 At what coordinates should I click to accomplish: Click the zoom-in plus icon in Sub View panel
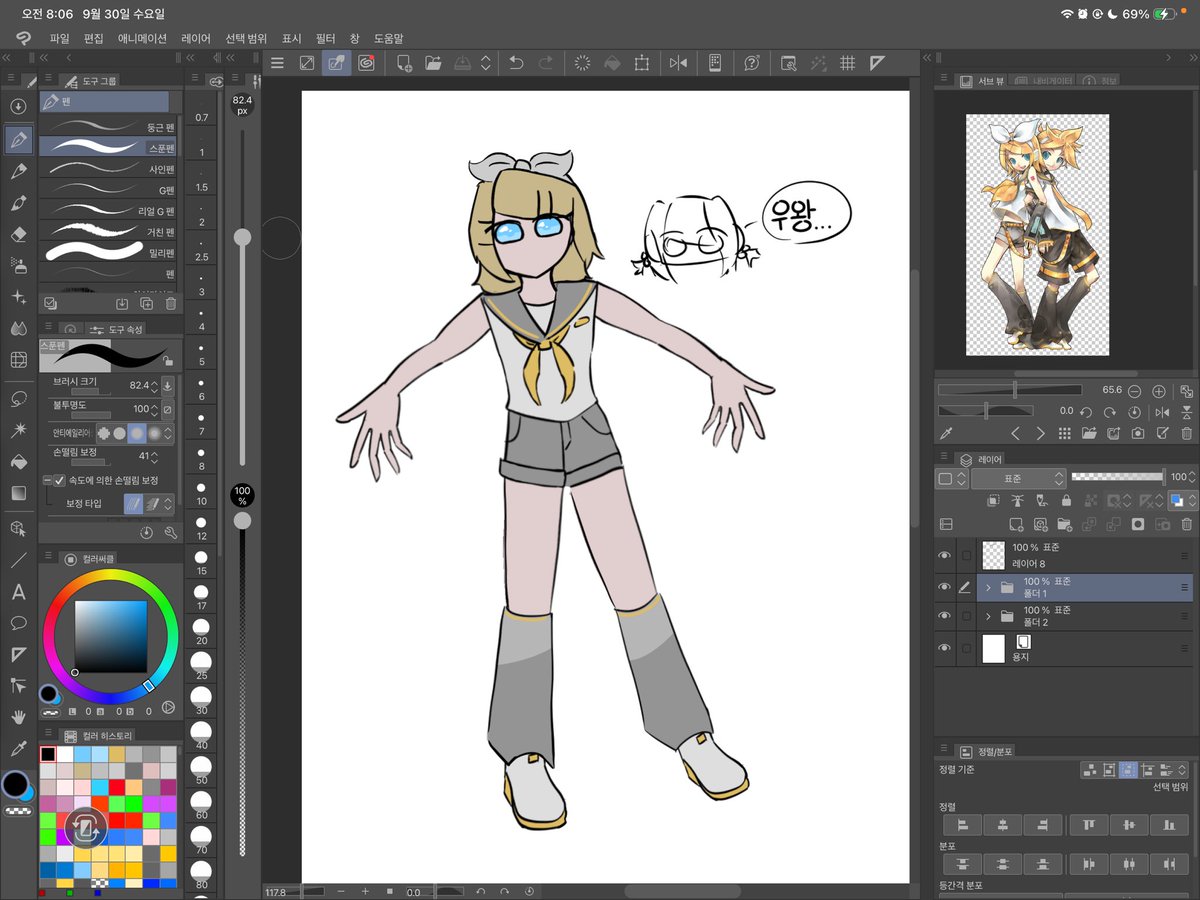[x=1159, y=391]
